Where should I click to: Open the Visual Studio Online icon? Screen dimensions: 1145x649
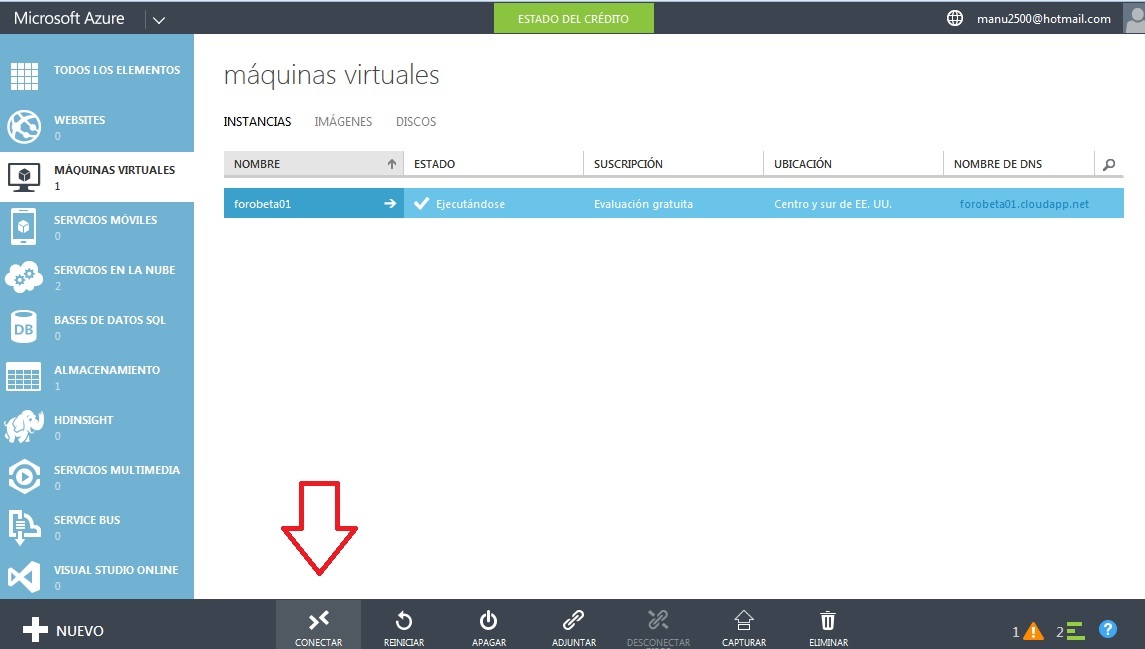(x=23, y=577)
